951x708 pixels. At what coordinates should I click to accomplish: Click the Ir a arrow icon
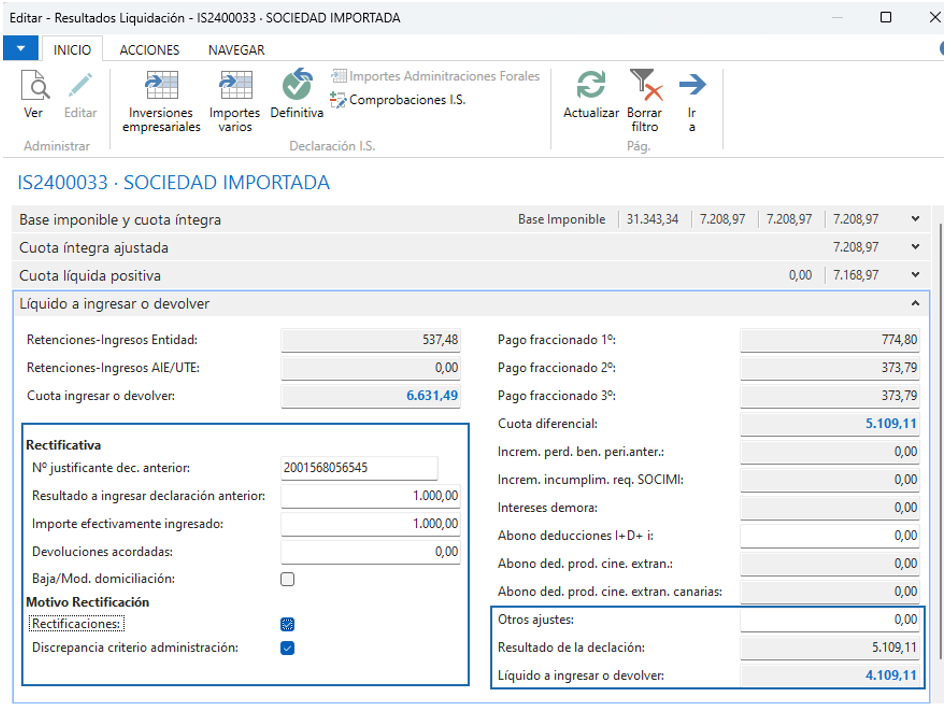[693, 84]
